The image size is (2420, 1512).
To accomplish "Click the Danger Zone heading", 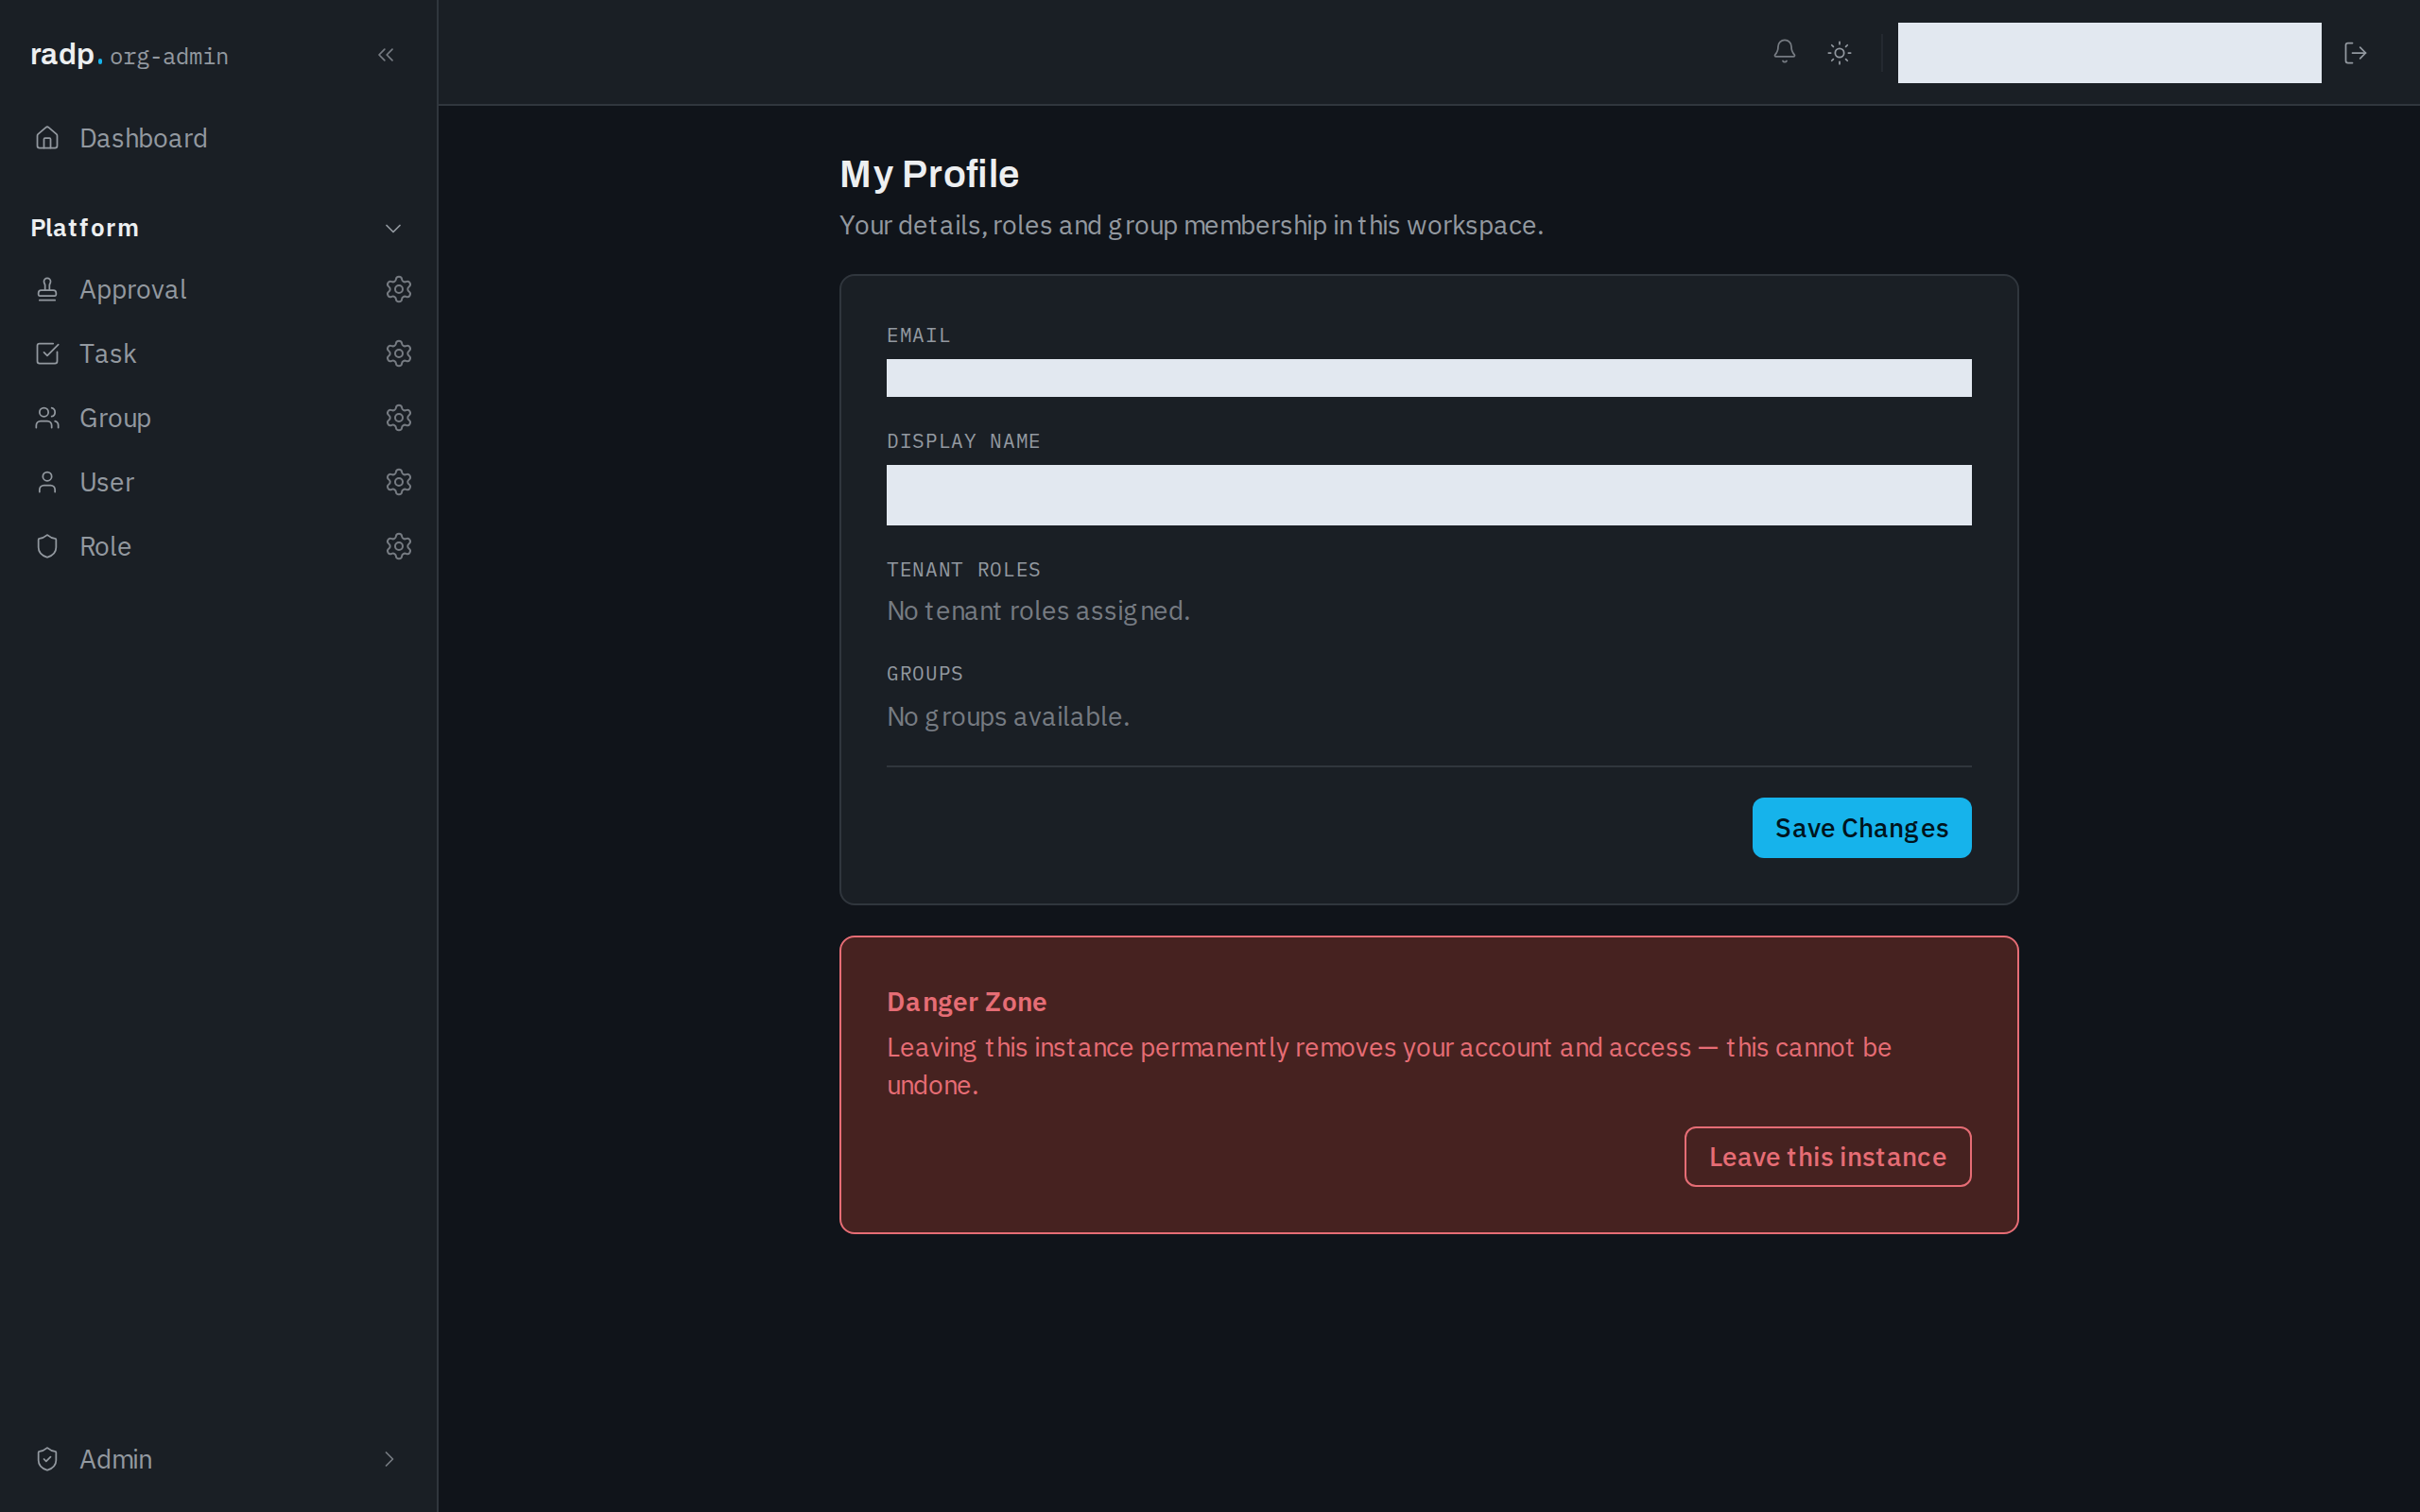I will coord(966,1002).
